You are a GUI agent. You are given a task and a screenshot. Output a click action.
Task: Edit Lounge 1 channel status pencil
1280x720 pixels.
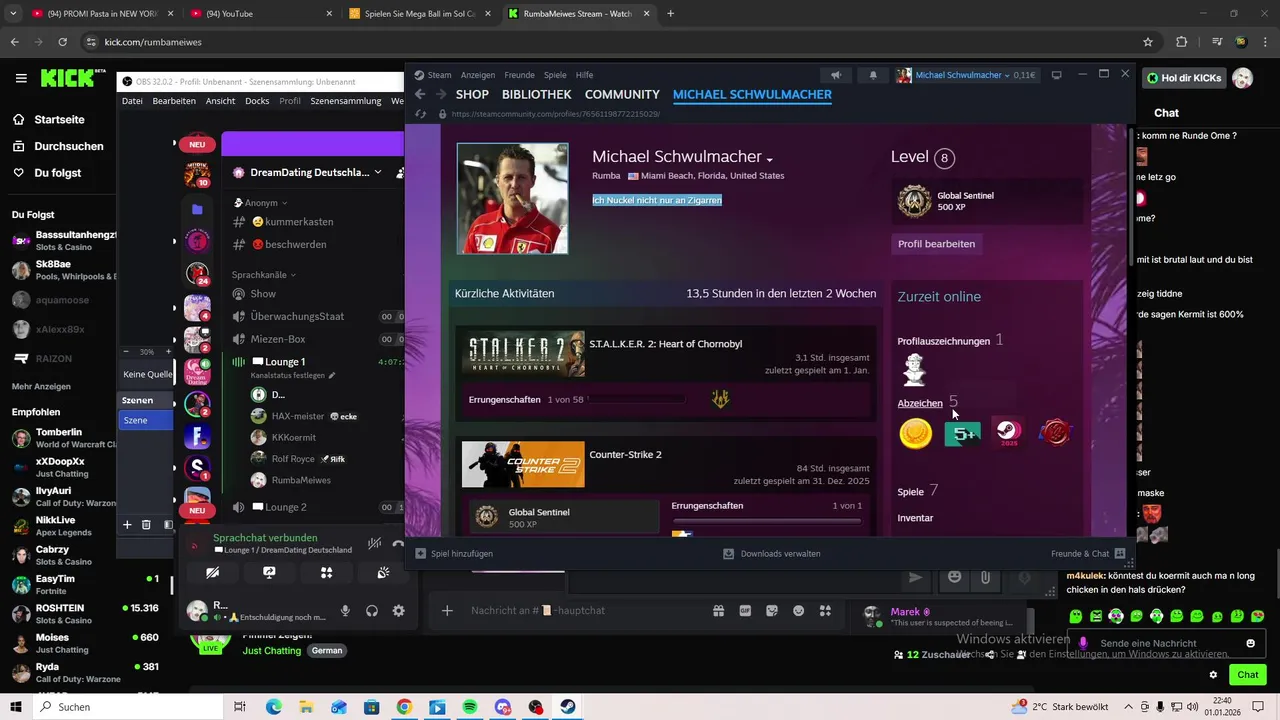[x=332, y=375]
